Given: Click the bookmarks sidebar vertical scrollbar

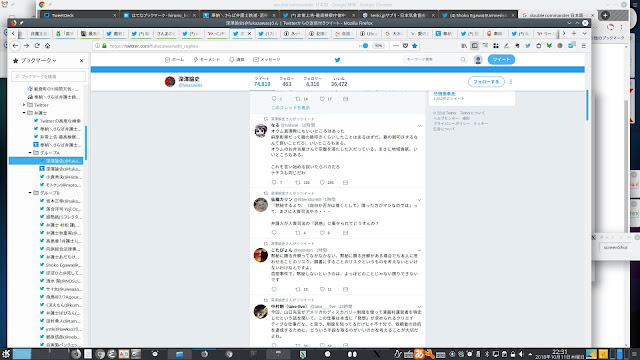Looking at the screenshot, I should (x=86, y=143).
